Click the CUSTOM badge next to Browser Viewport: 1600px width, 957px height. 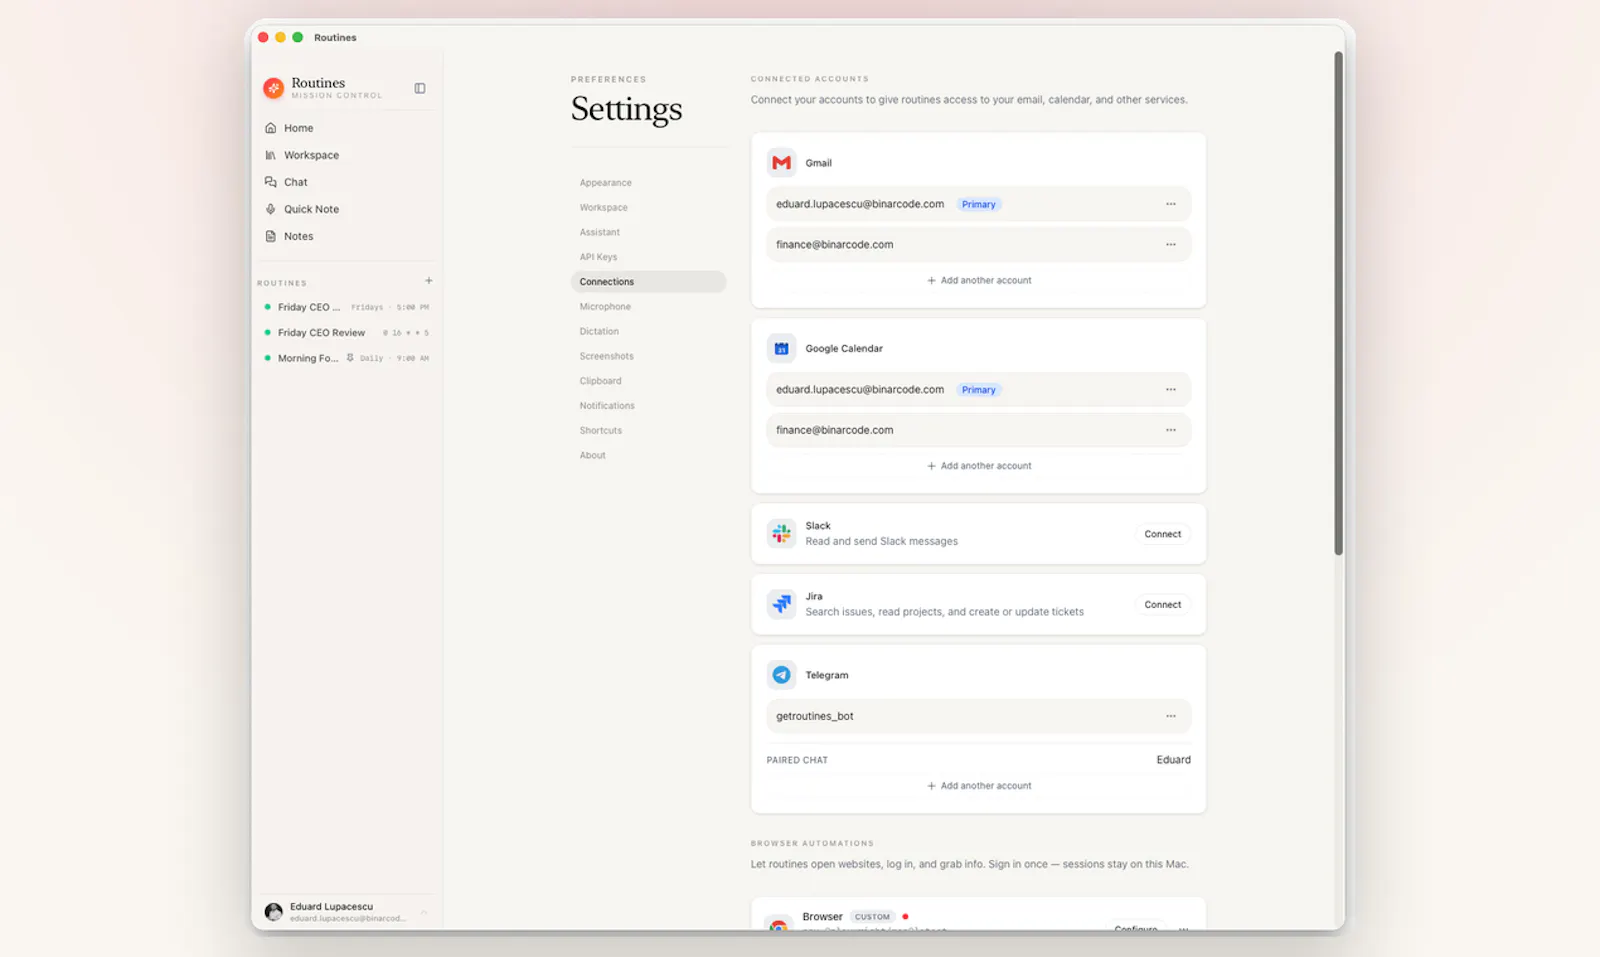coord(872,917)
